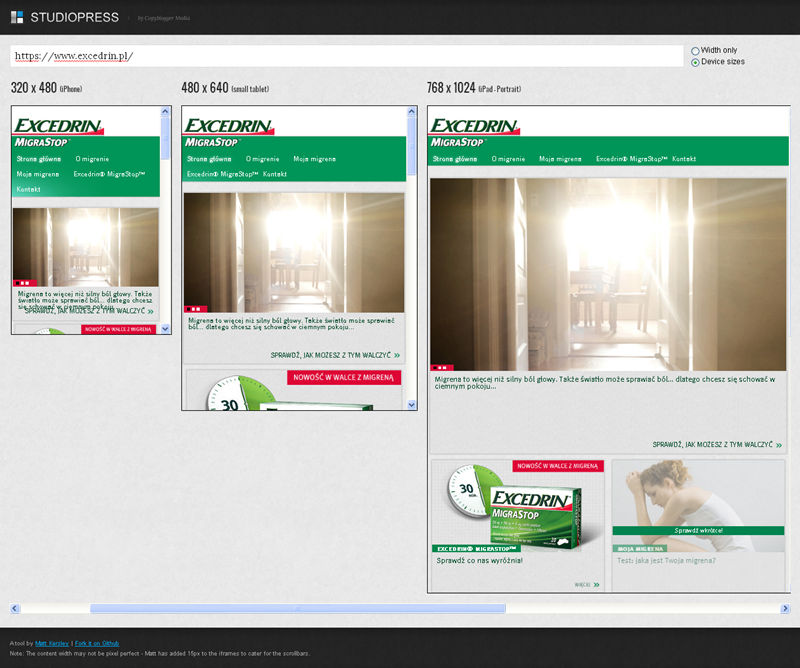Click down arrow in small tablet preview scrollbar
Viewport: 800px width, 668px height.
point(412,405)
